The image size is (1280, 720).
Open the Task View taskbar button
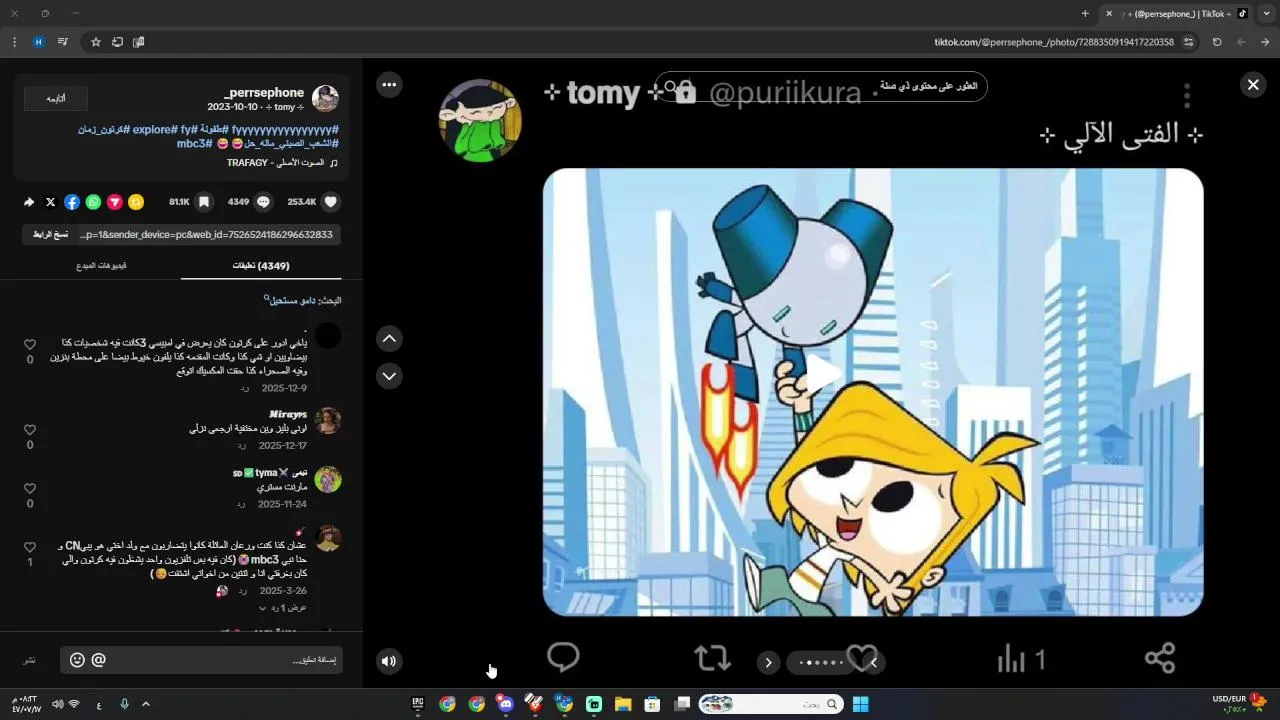pos(682,704)
